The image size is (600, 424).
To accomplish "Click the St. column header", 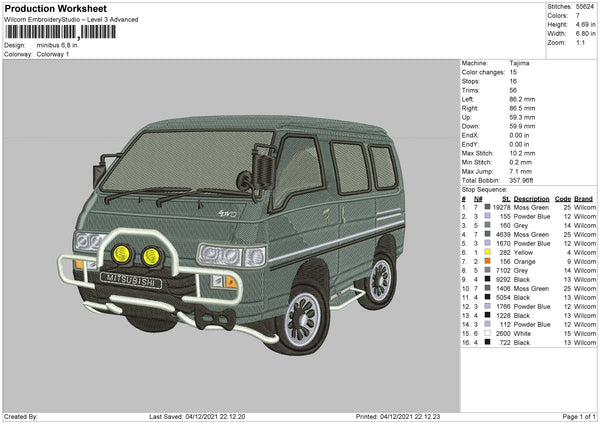I will [507, 198].
